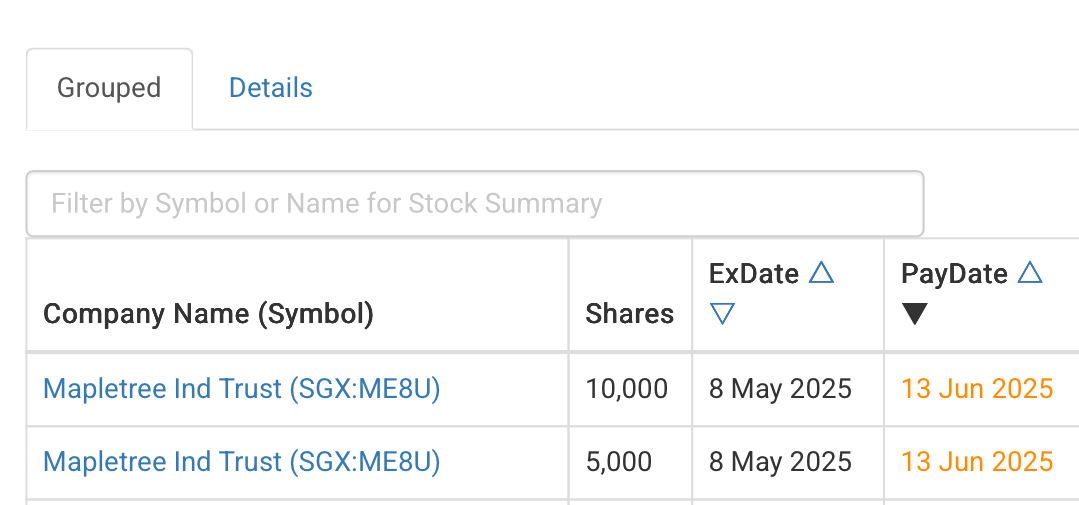Screen dimensions: 1079x505
Task: Select the 10,000 shares cell
Action: coord(627,389)
